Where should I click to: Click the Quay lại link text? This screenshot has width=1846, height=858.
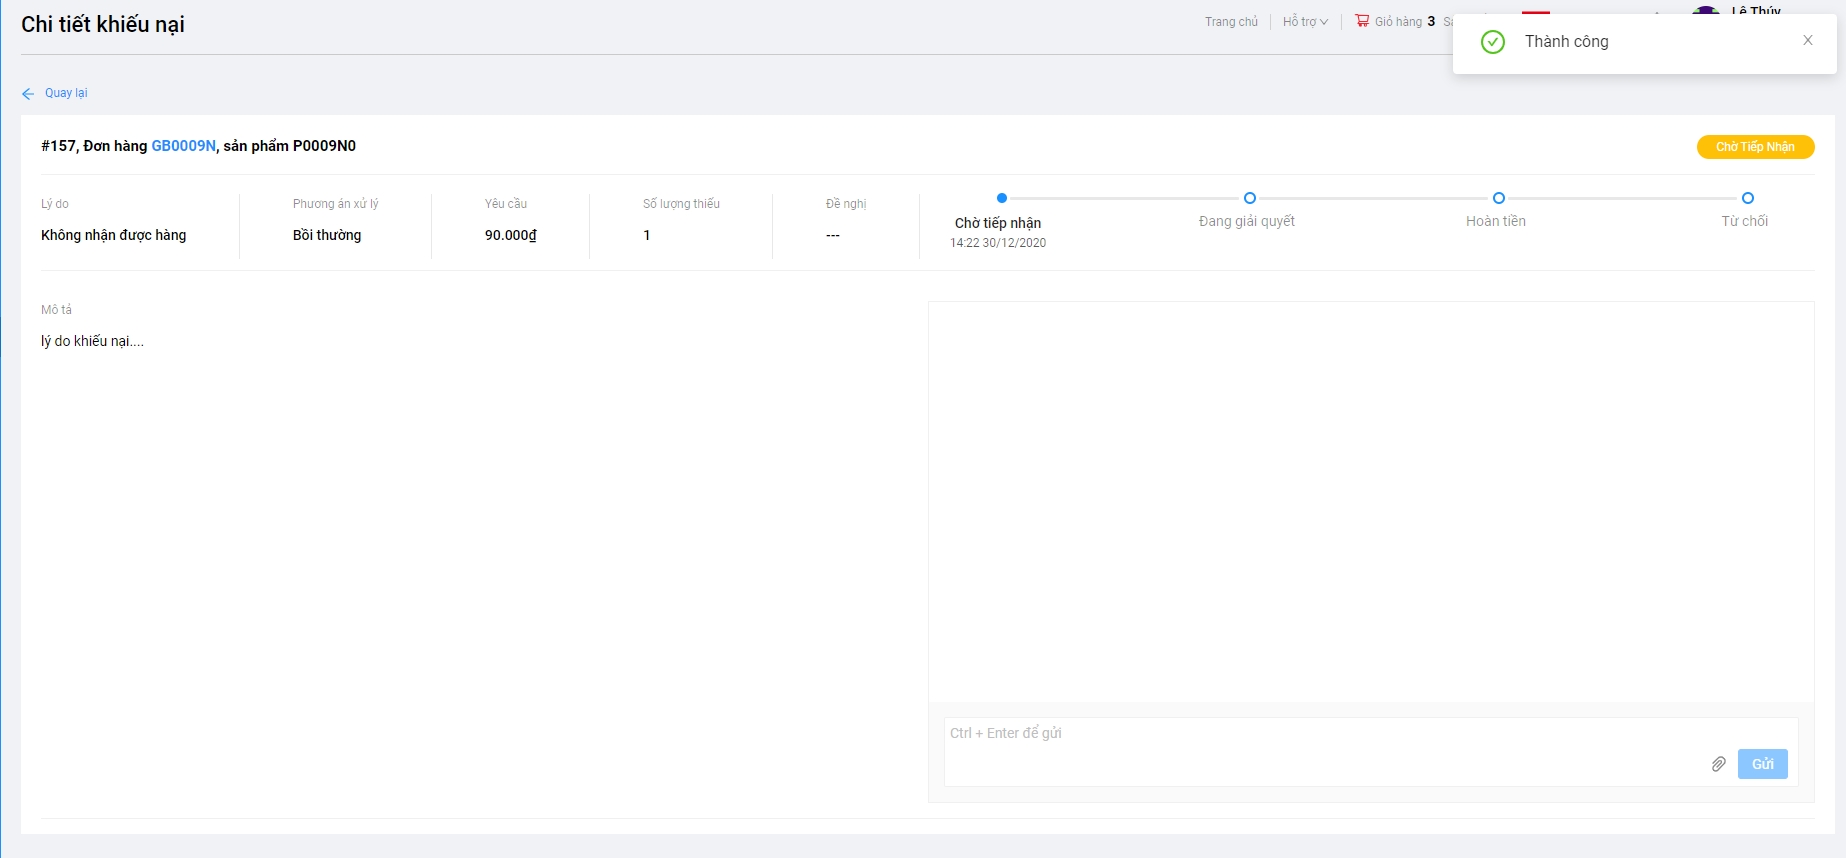coord(66,93)
